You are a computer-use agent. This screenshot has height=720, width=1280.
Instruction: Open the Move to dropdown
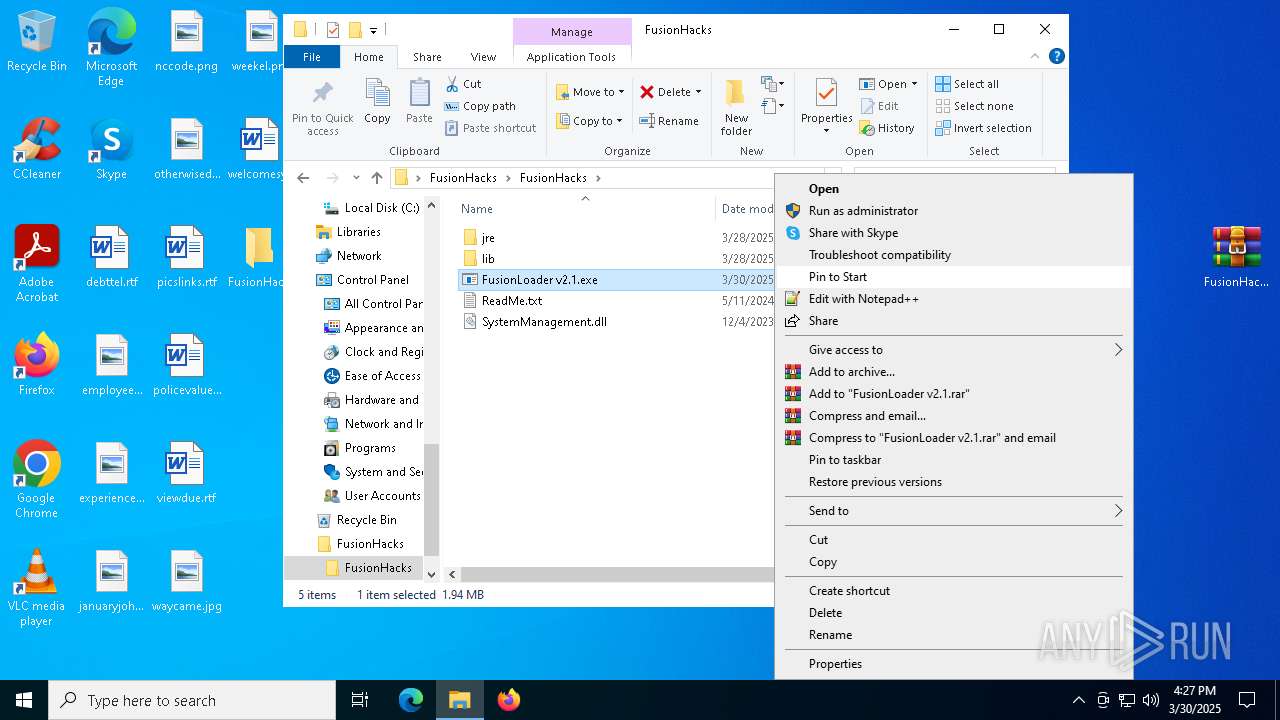590,92
